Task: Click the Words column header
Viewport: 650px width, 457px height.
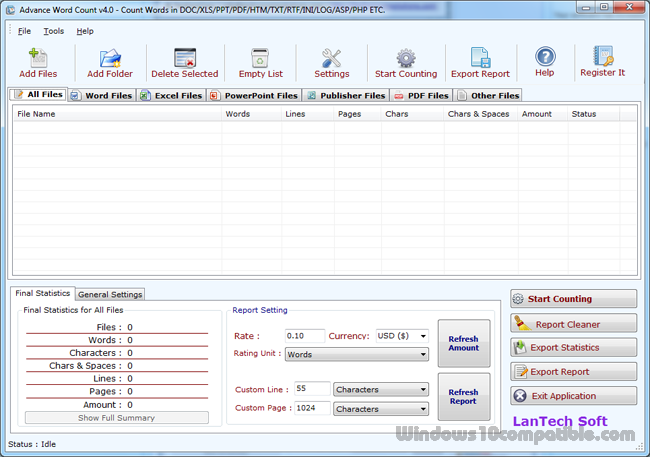Action: pos(251,114)
